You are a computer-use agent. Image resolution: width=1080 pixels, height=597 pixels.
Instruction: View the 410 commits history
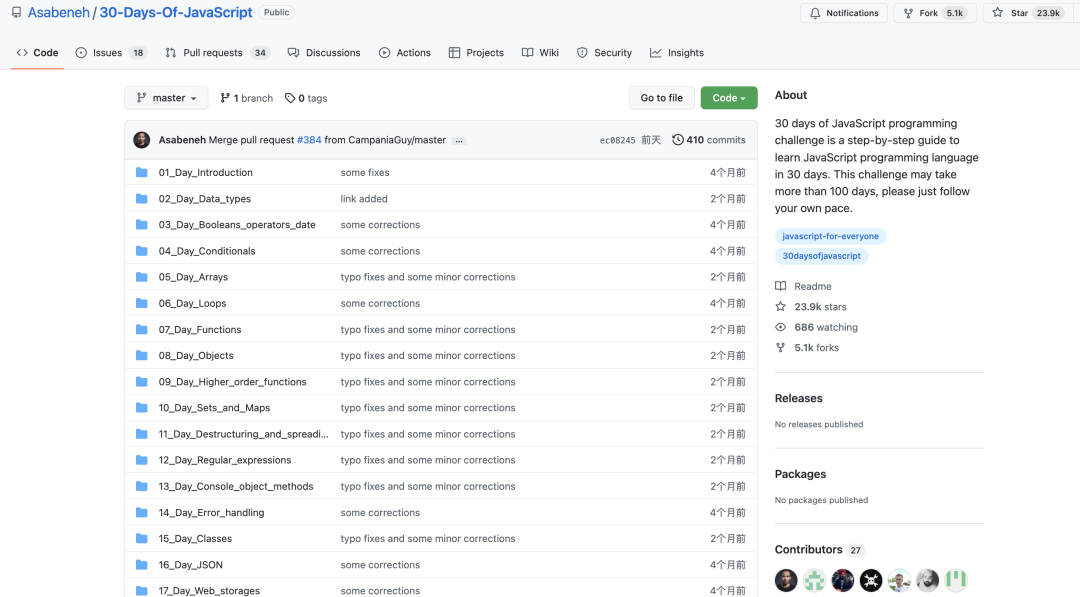[x=709, y=140]
